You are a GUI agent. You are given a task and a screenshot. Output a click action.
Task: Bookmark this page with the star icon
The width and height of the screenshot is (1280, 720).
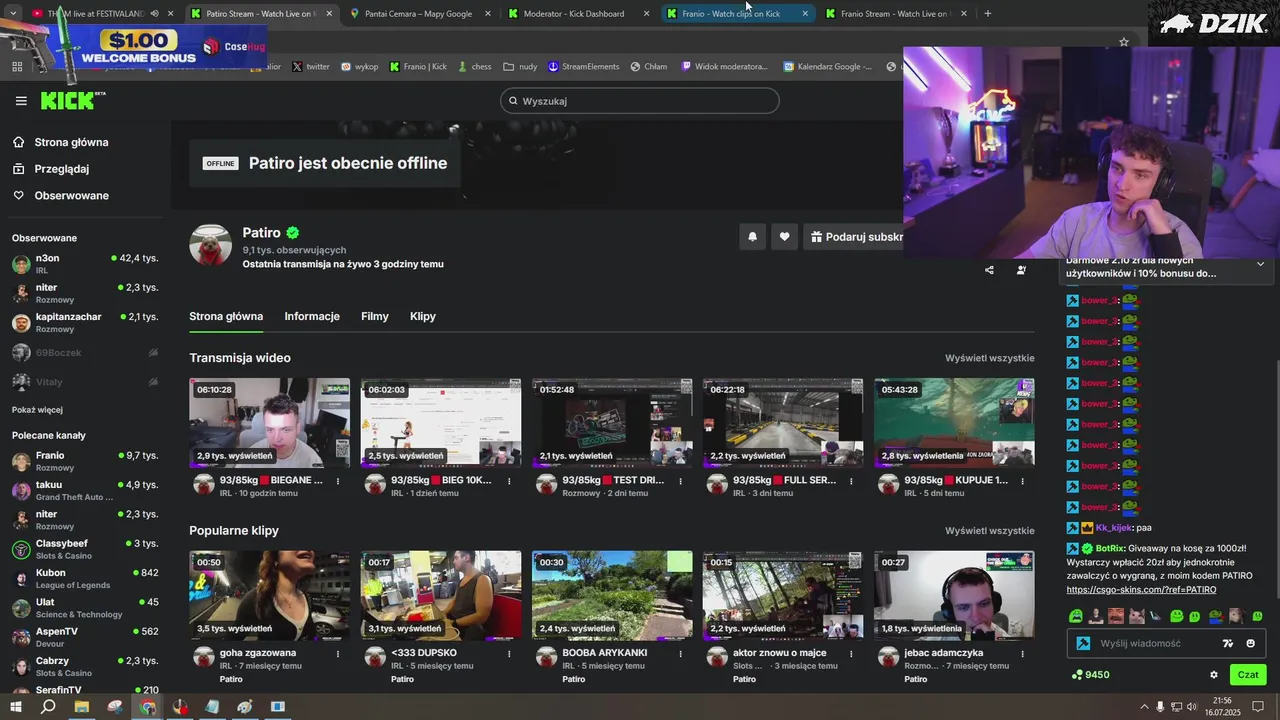[1124, 42]
